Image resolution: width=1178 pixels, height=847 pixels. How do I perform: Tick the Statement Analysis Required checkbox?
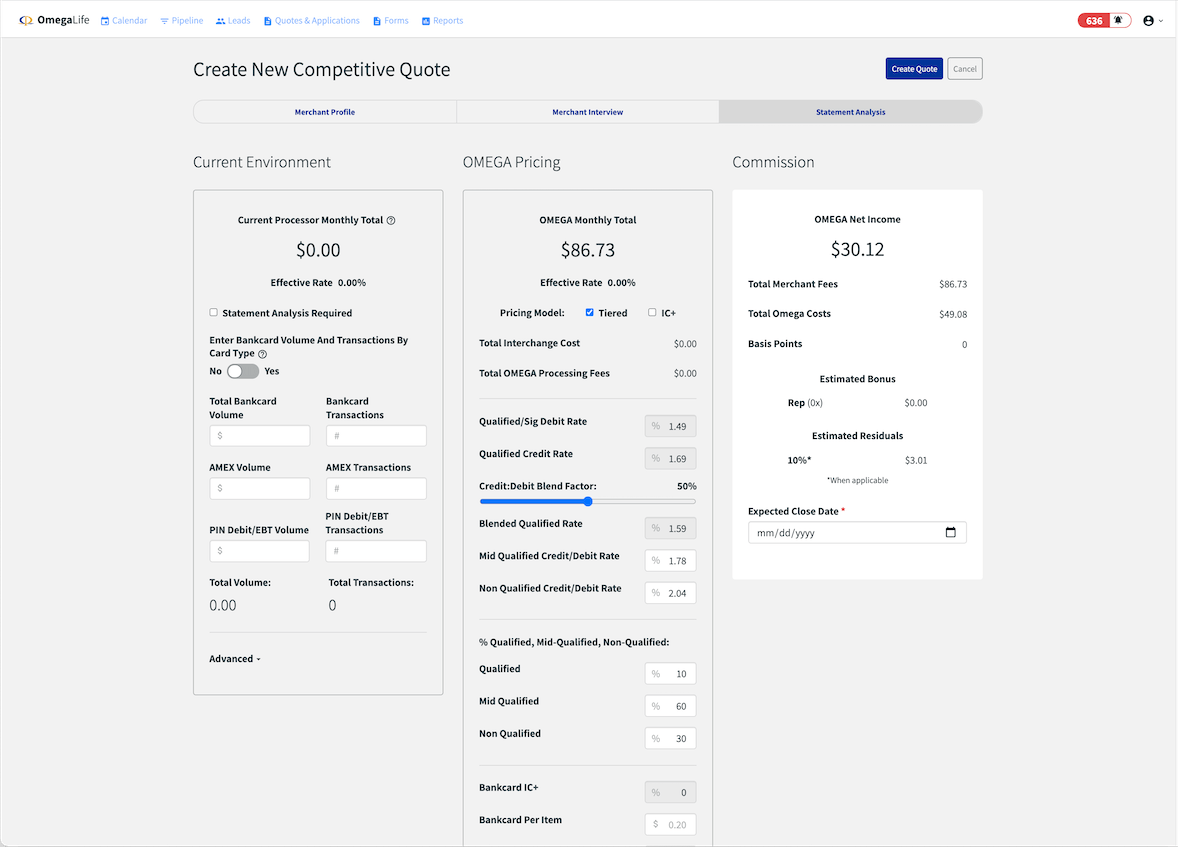point(213,313)
